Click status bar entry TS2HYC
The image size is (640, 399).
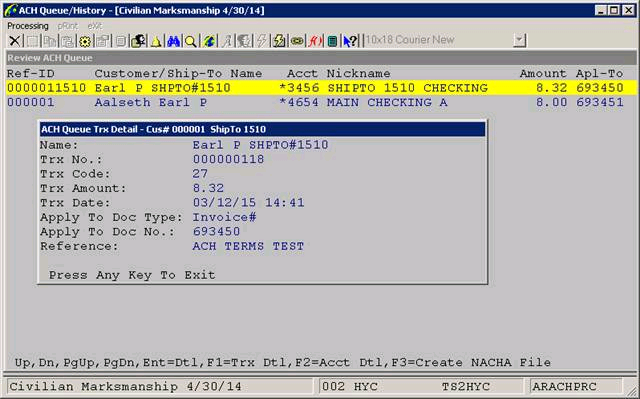(x=466, y=386)
